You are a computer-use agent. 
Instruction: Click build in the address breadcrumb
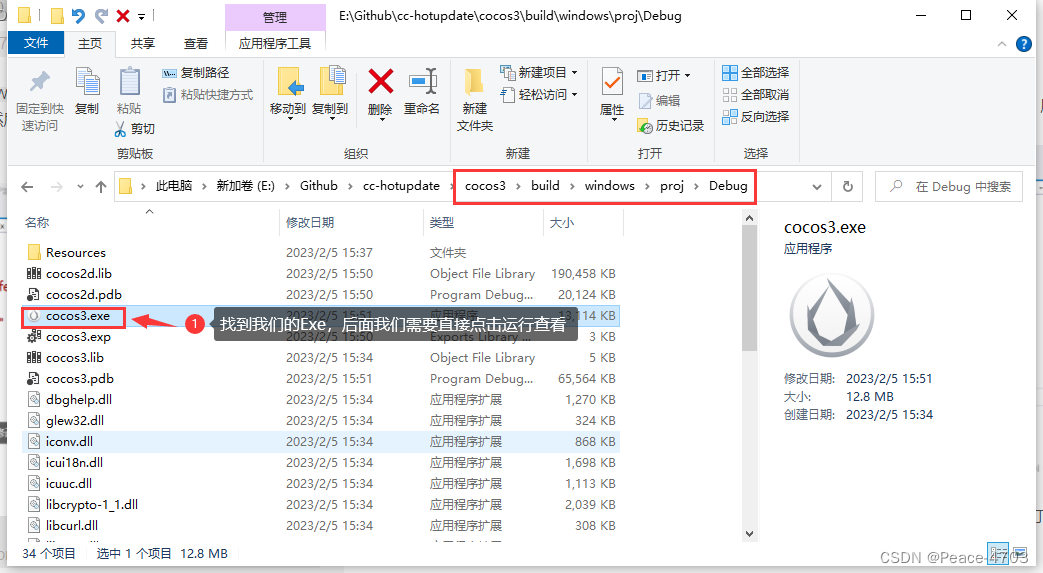(545, 186)
